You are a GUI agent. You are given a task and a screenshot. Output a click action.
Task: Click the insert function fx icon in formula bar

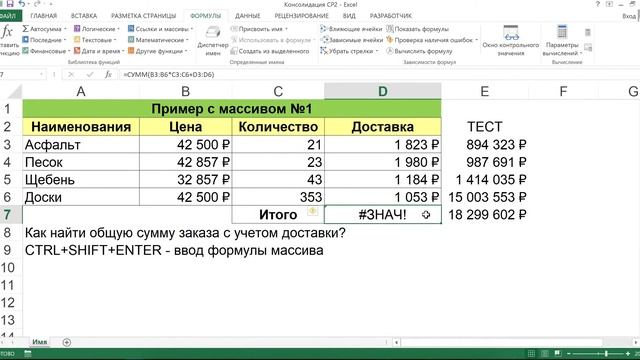[x=108, y=74]
